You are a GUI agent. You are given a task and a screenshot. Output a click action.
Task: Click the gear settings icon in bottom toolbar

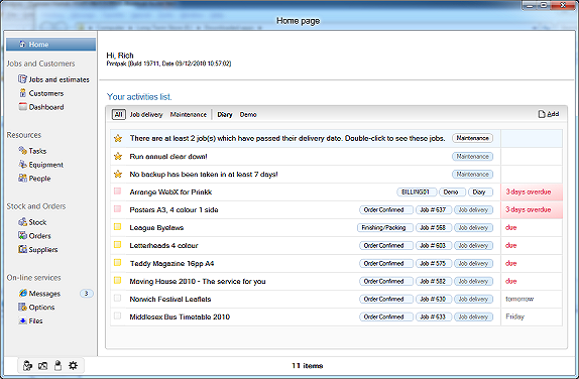pyautogui.click(x=73, y=366)
